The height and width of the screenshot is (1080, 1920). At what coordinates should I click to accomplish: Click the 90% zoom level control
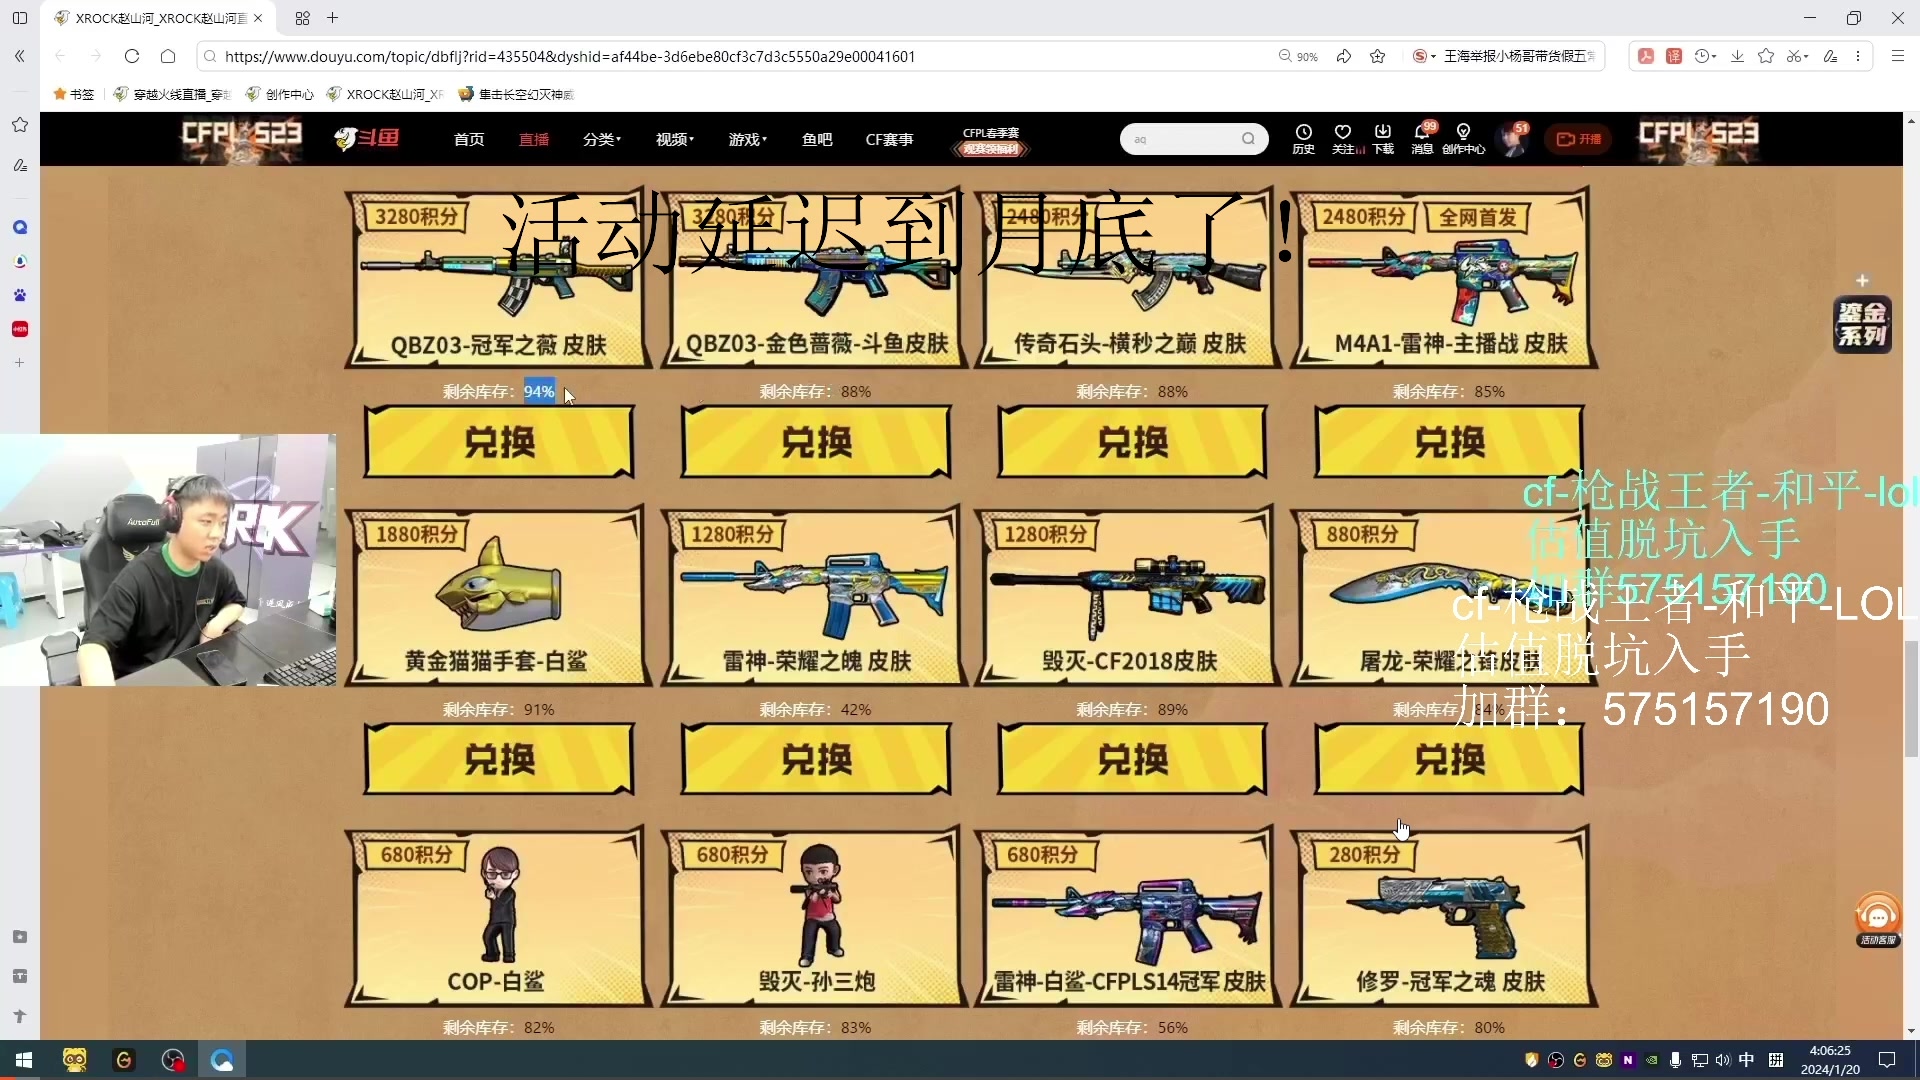click(1298, 56)
